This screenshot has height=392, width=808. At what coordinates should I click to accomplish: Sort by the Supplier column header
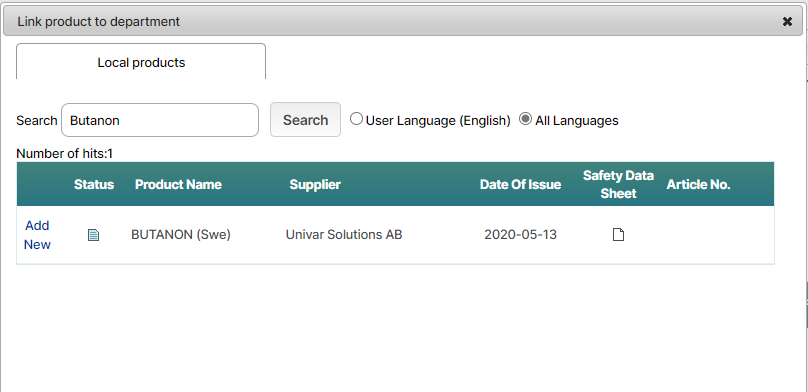[x=315, y=184]
